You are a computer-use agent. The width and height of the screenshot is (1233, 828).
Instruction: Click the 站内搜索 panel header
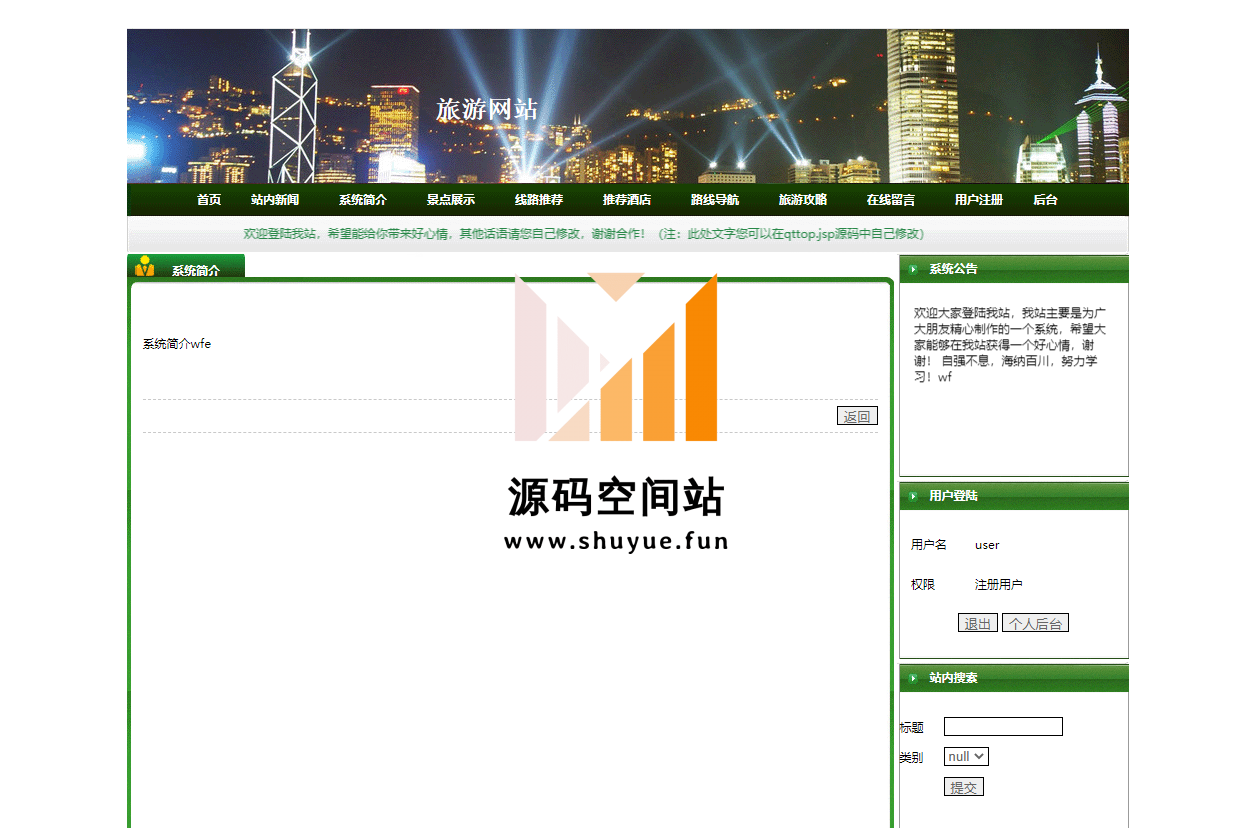[1014, 678]
